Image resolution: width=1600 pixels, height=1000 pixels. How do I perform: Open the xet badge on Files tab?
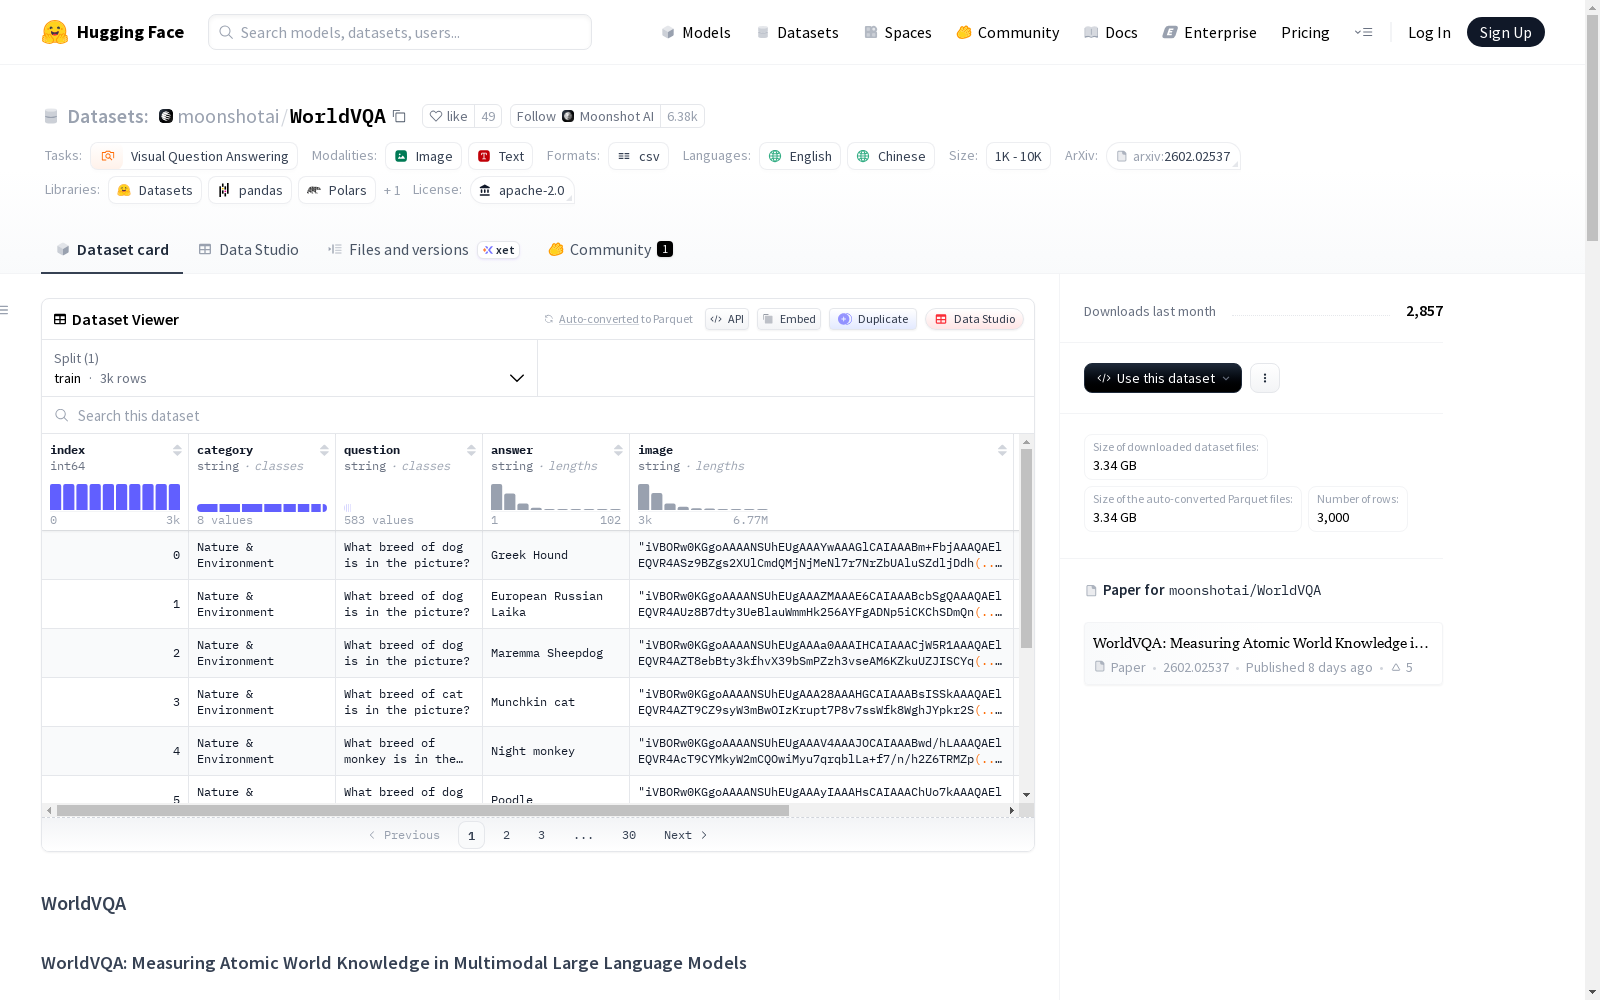pyautogui.click(x=498, y=250)
